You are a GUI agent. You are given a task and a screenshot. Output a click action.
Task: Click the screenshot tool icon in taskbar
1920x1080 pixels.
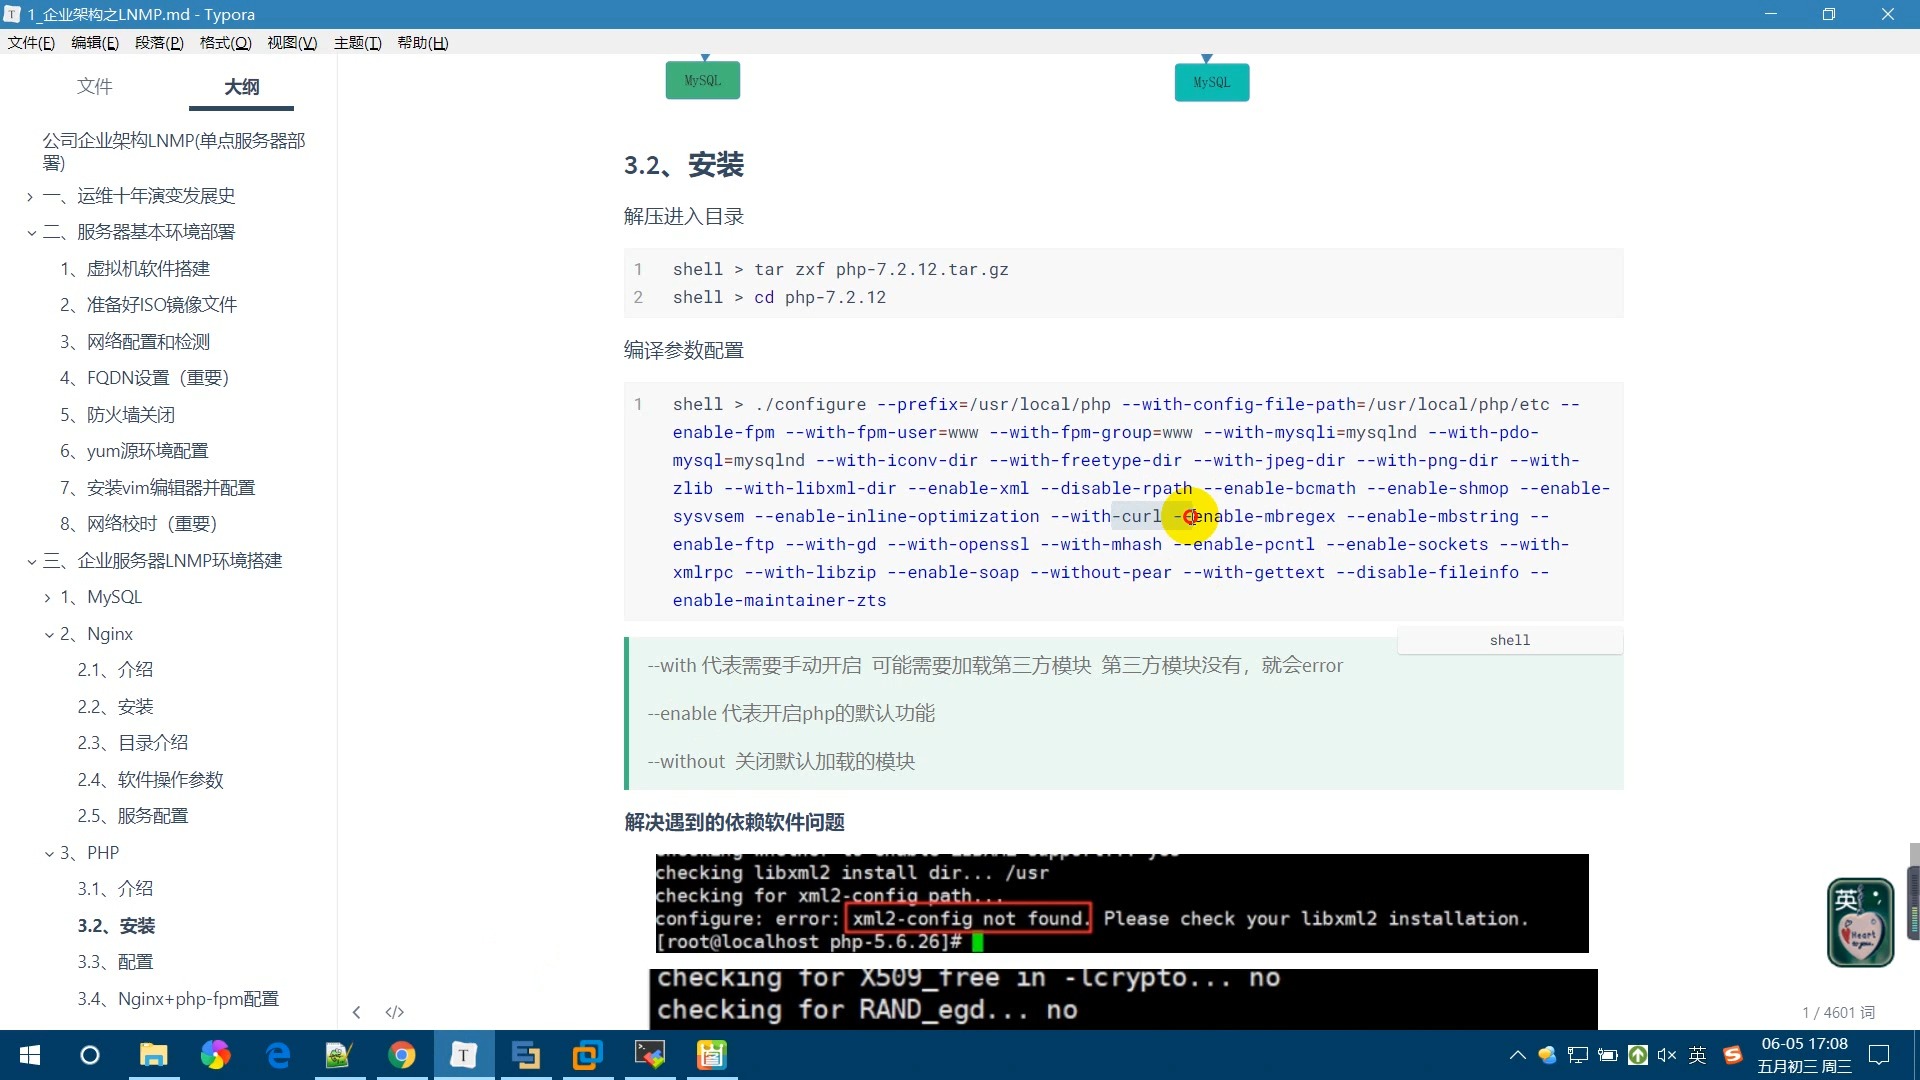pos(649,1055)
